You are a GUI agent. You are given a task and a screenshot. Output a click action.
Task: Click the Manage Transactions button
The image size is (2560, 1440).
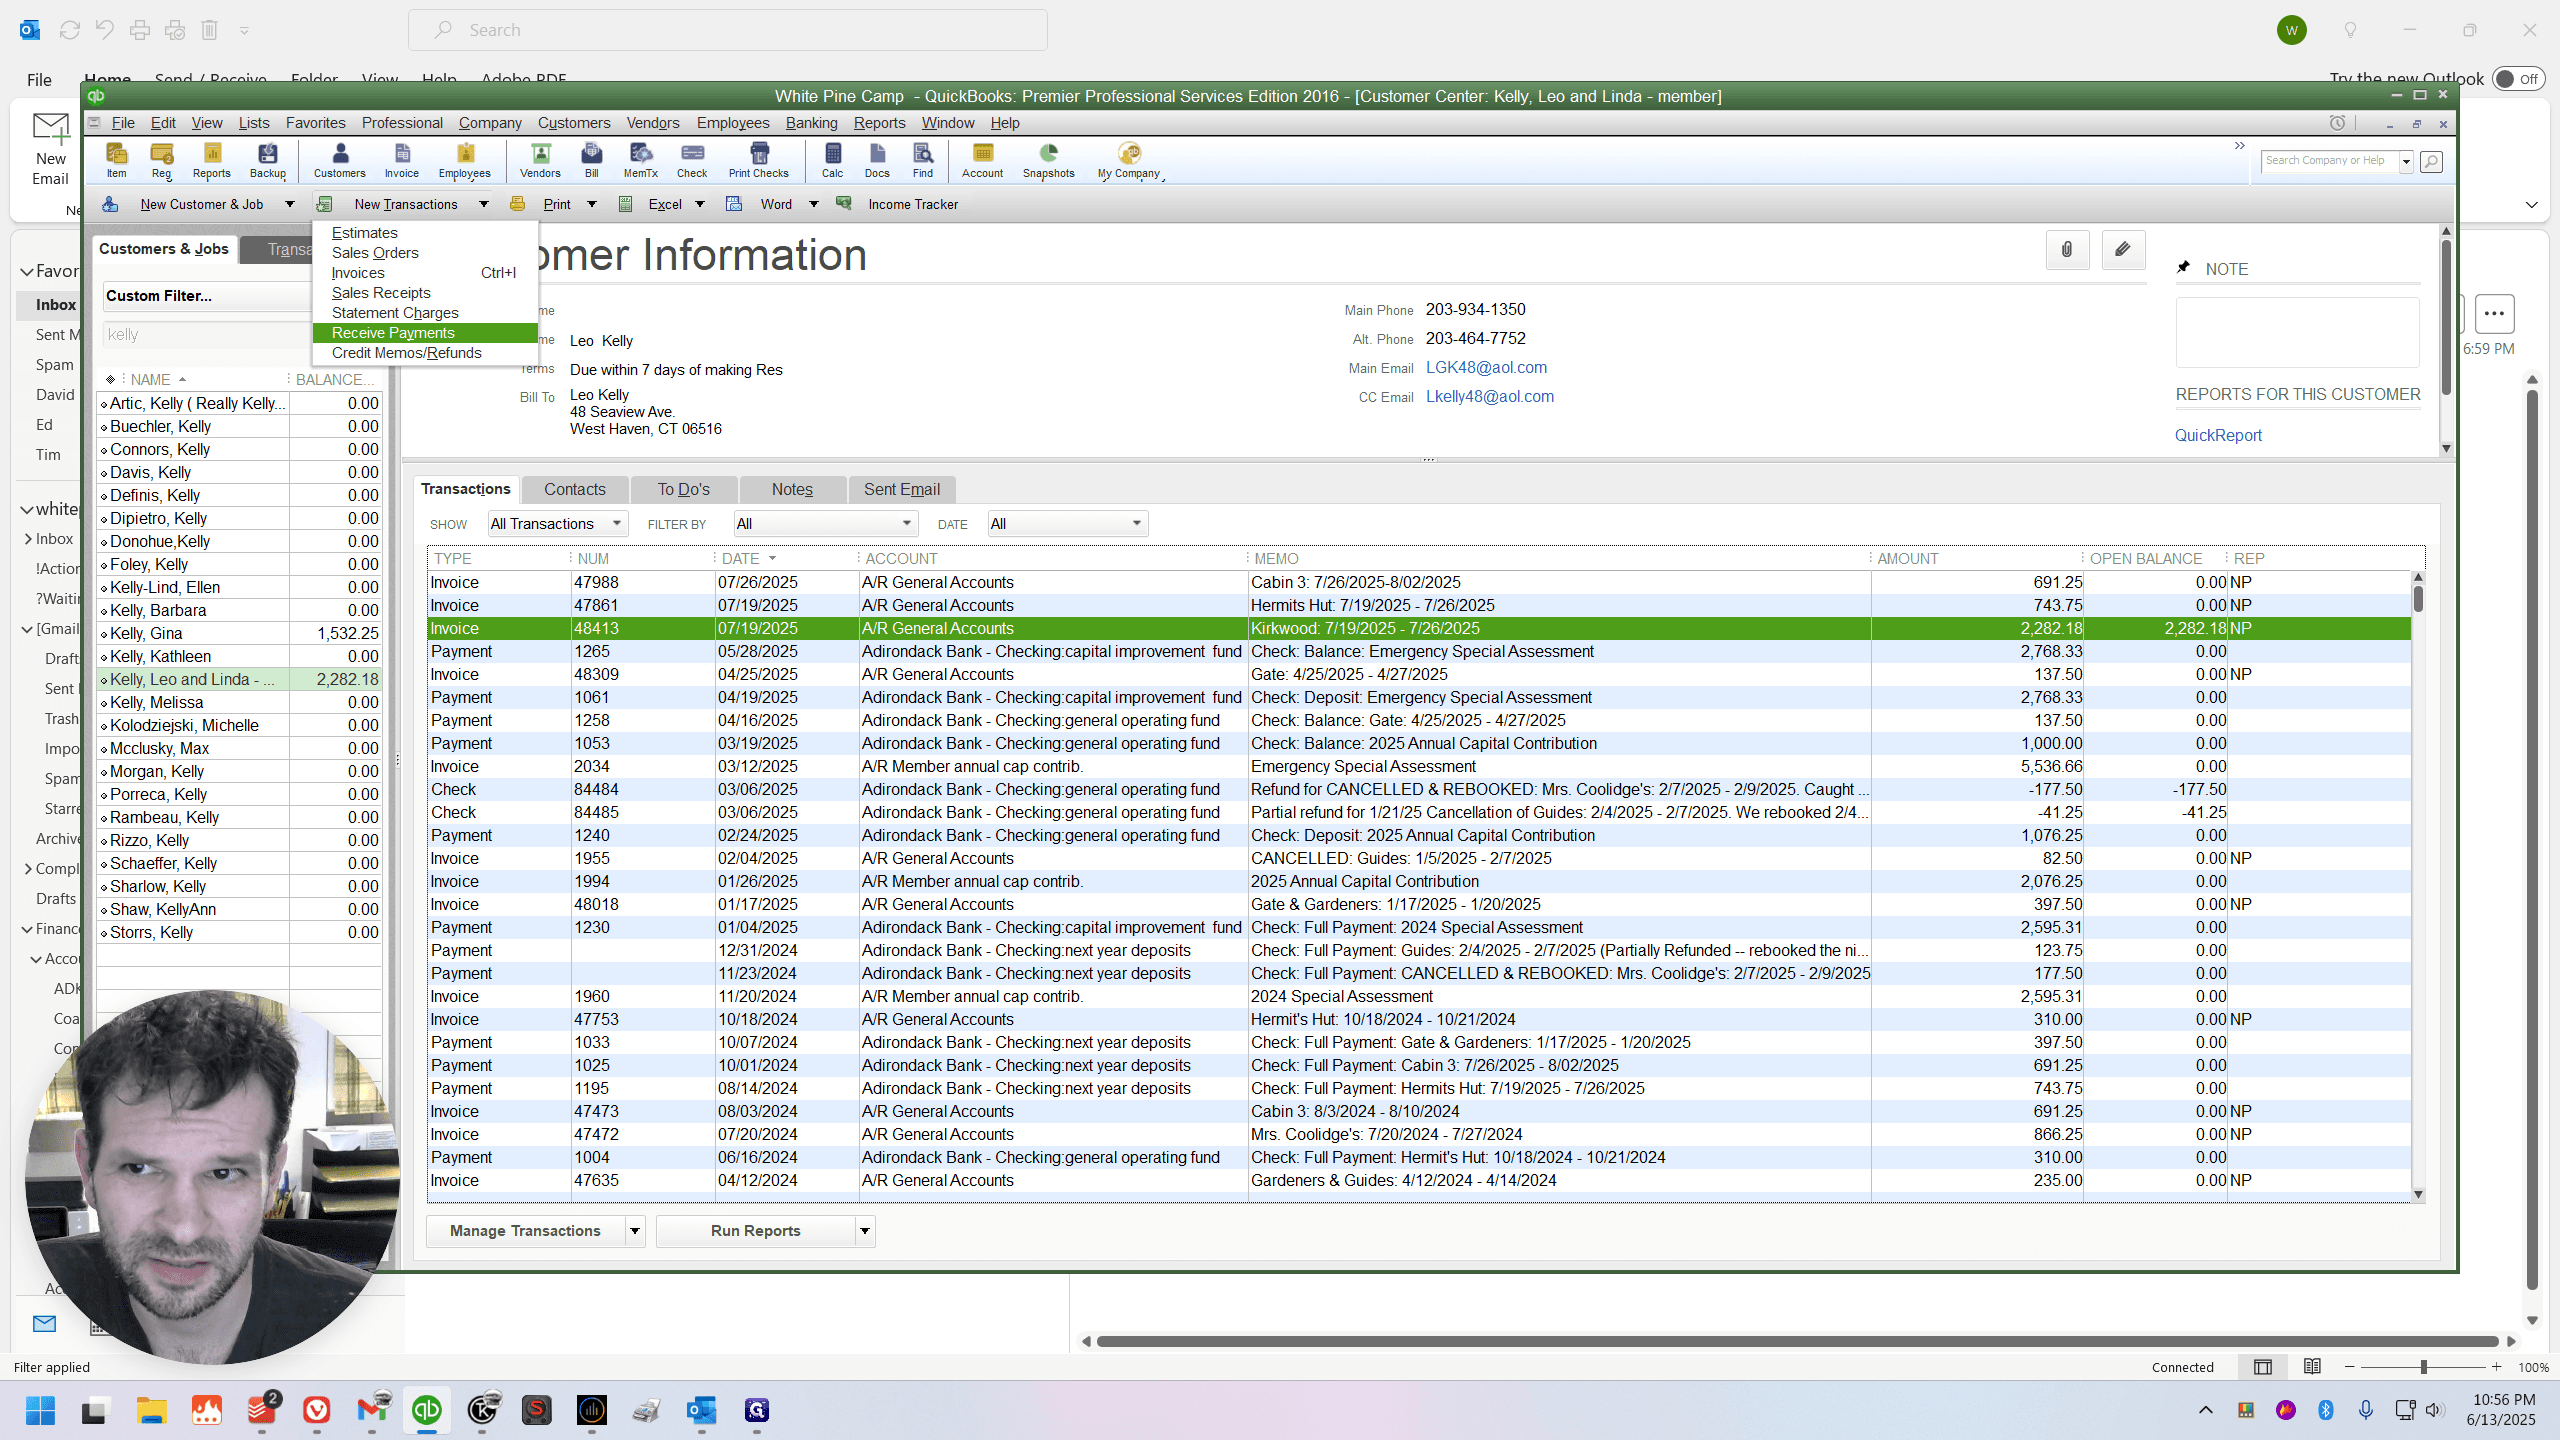point(526,1231)
